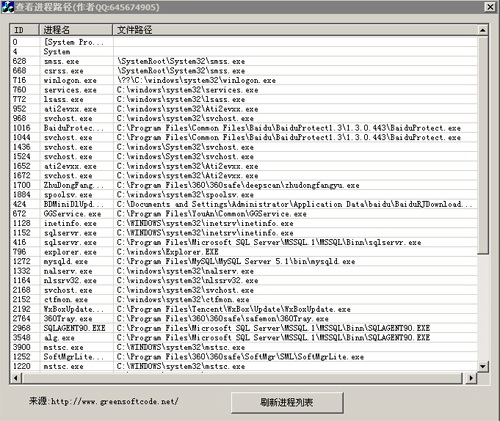The image size is (500, 421).
Task: Click the horizontal scrollbar left arrow
Action: [x=16, y=378]
